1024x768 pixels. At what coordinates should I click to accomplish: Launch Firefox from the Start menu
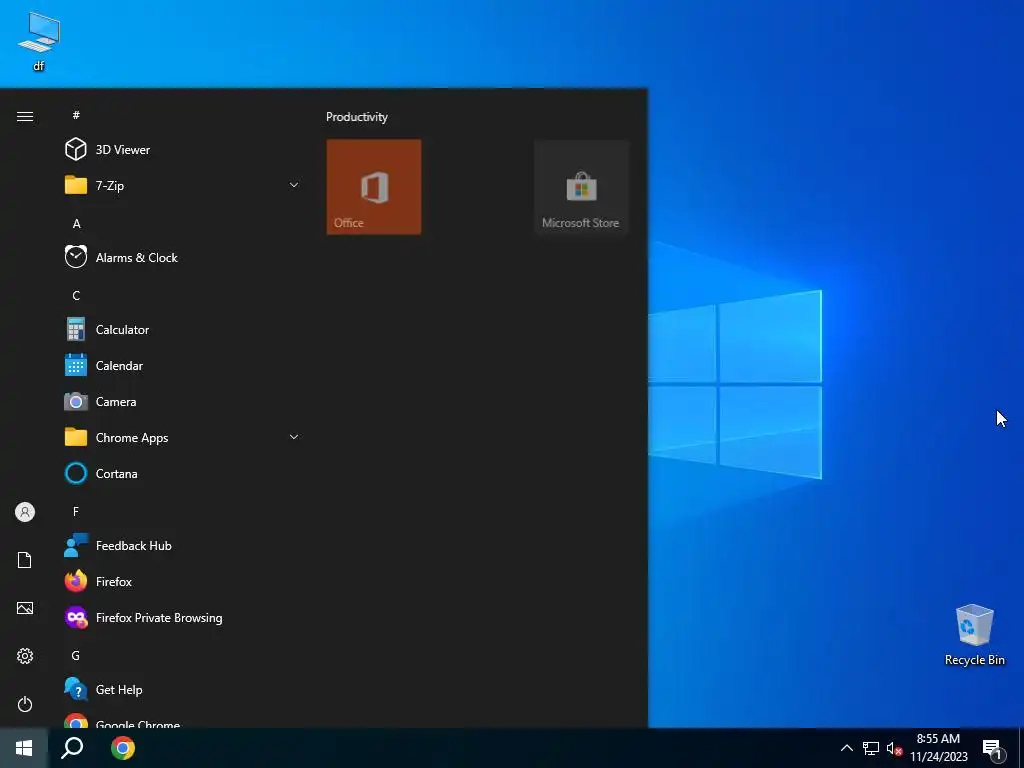tap(182, 581)
